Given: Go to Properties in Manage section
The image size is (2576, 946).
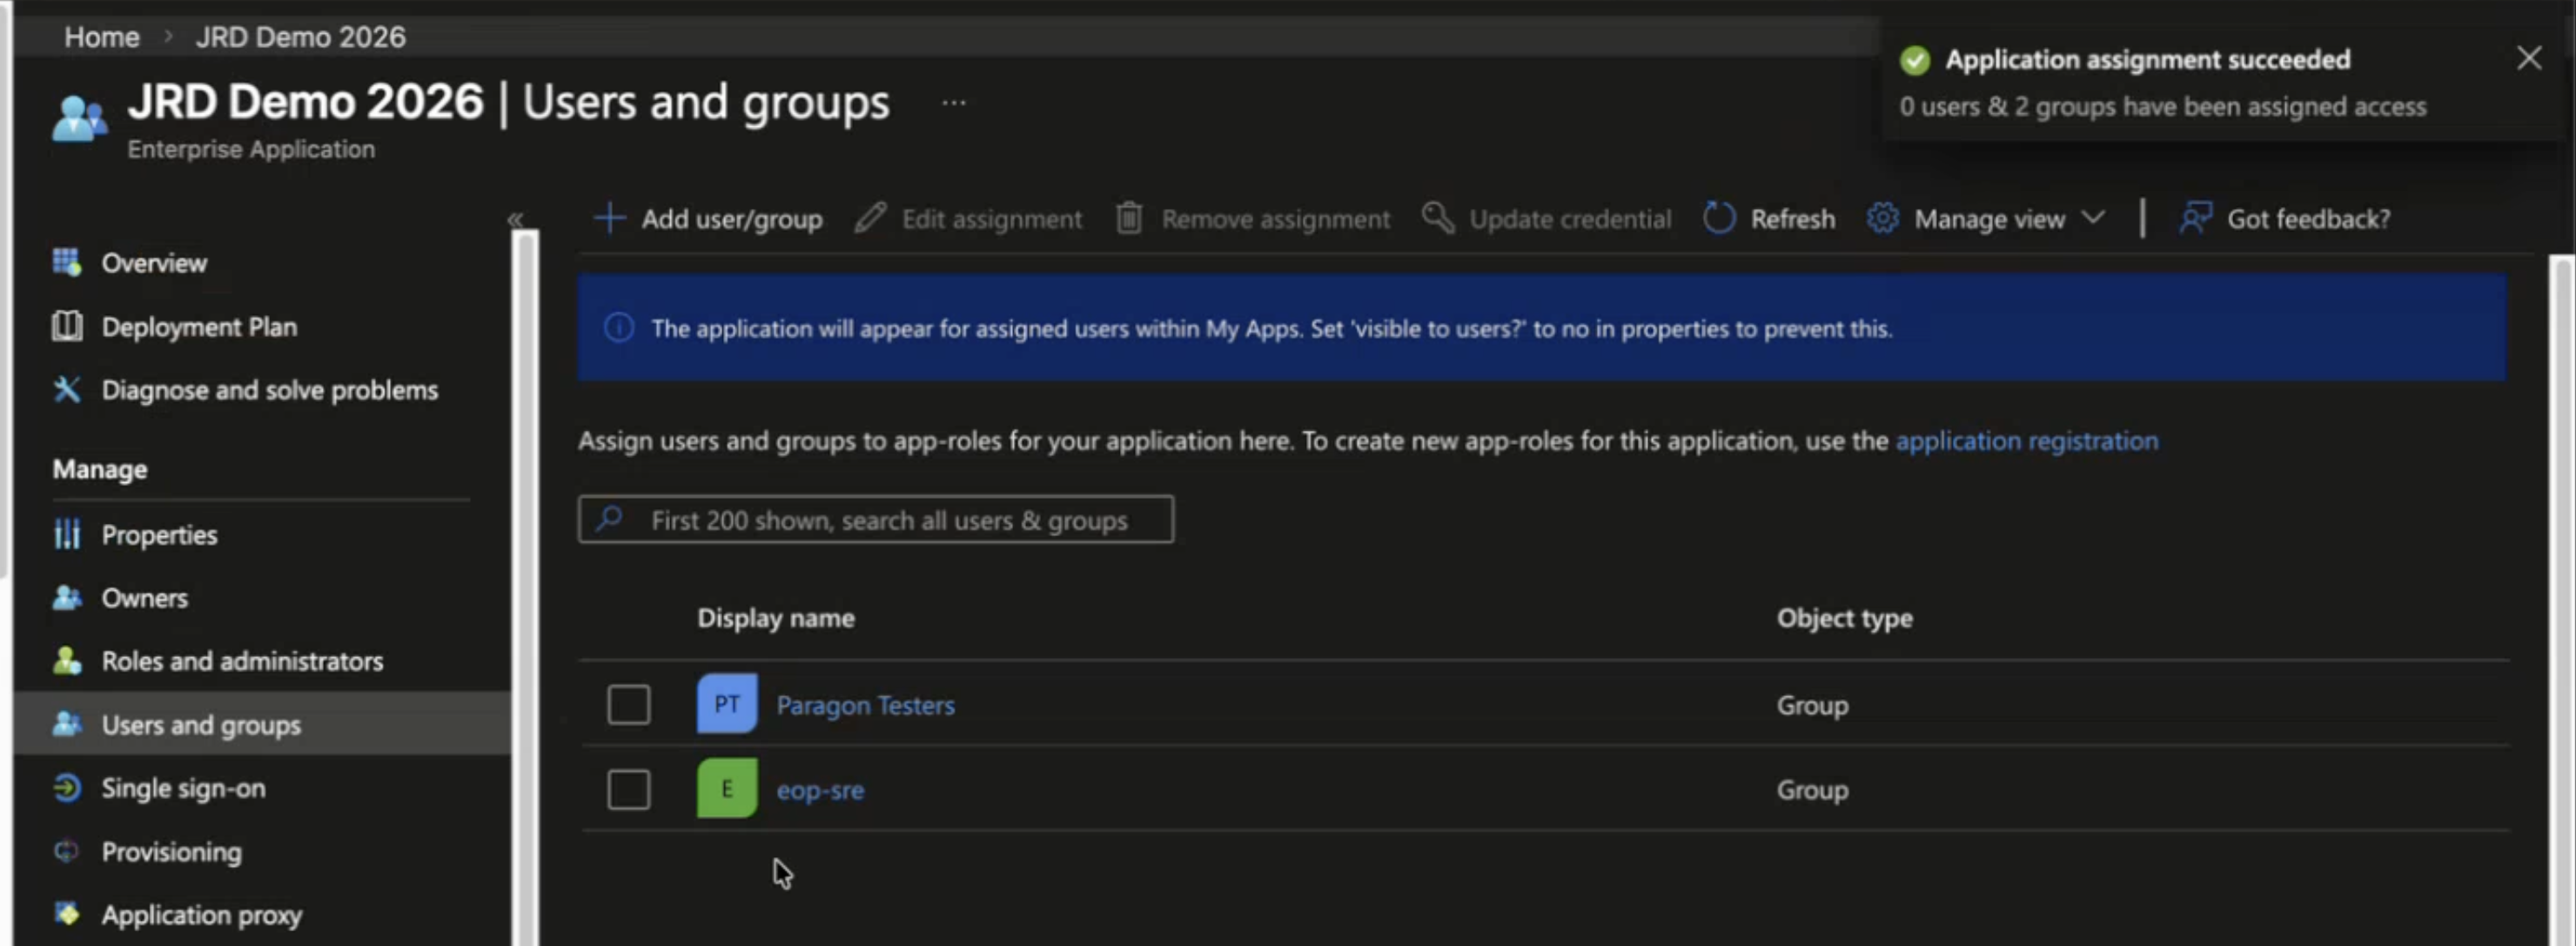Looking at the screenshot, I should pyautogui.click(x=159, y=535).
